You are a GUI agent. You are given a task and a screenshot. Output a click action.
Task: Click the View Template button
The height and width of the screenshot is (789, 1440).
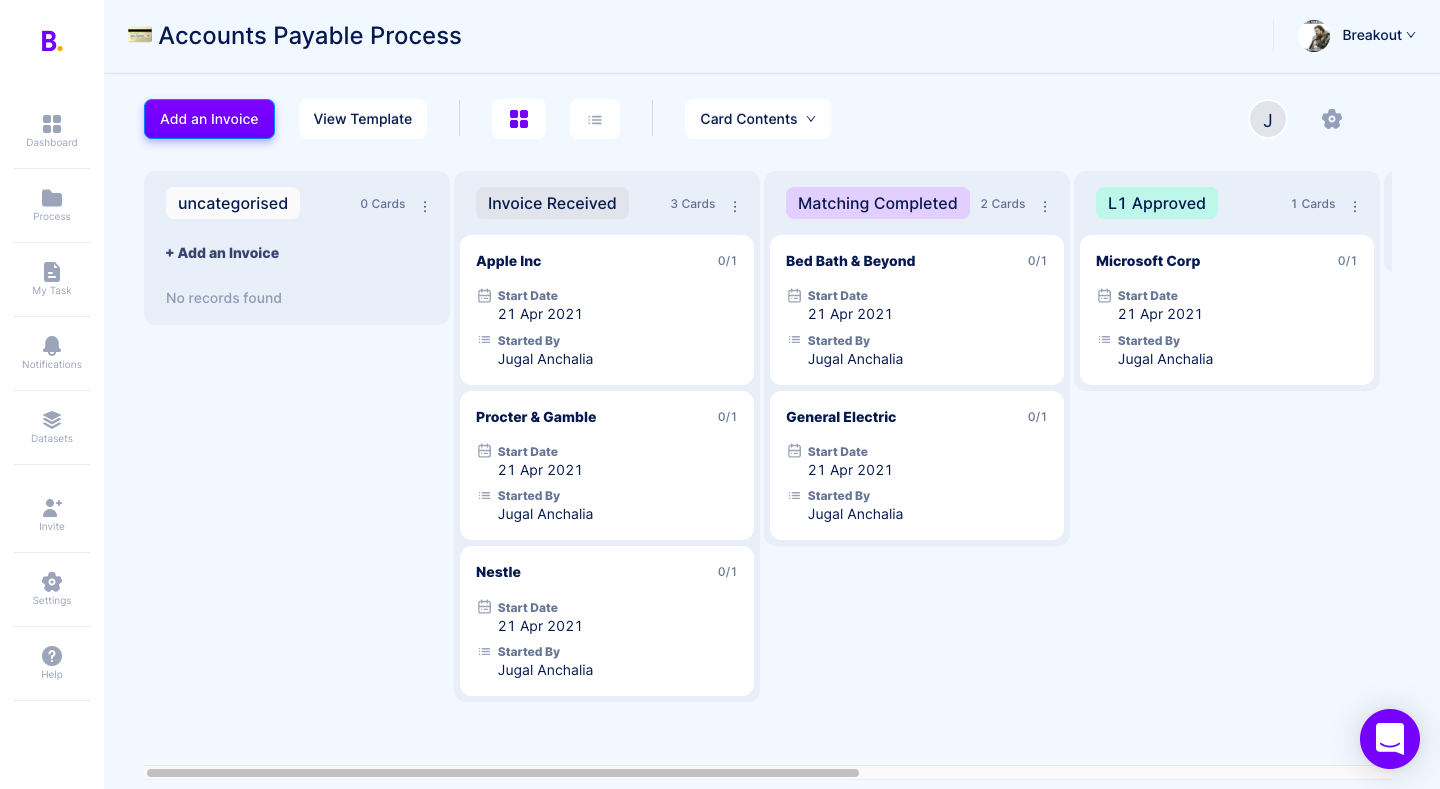click(x=362, y=119)
